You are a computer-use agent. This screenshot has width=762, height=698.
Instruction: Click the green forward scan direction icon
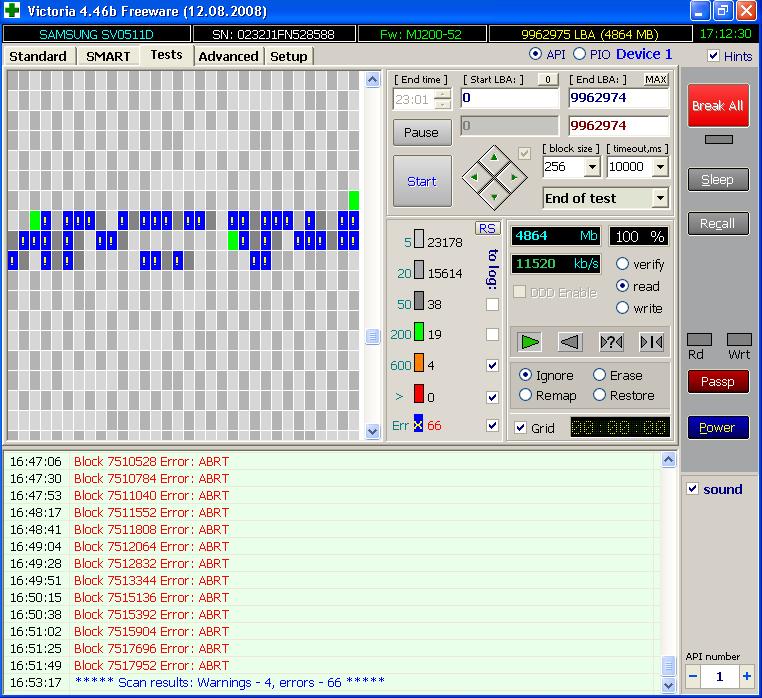click(530, 342)
